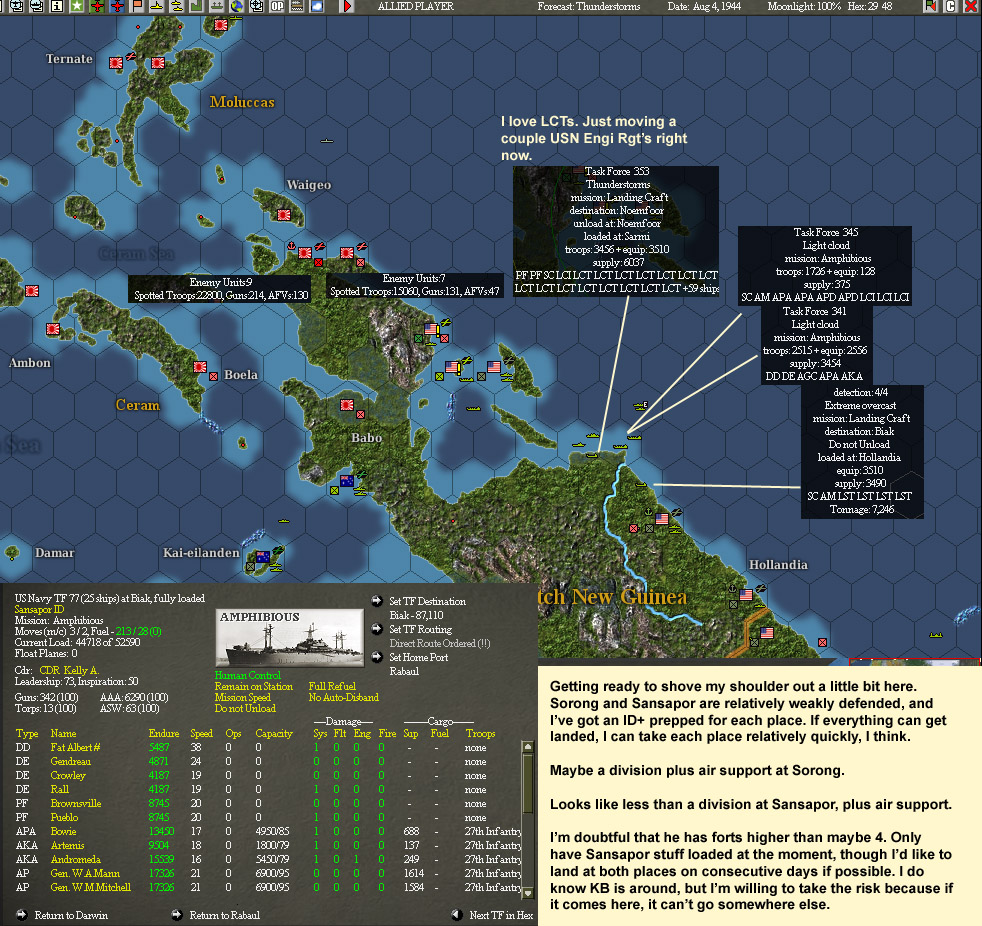
Task: Click the red airplane icon on blue background
Action: [x=116, y=6]
